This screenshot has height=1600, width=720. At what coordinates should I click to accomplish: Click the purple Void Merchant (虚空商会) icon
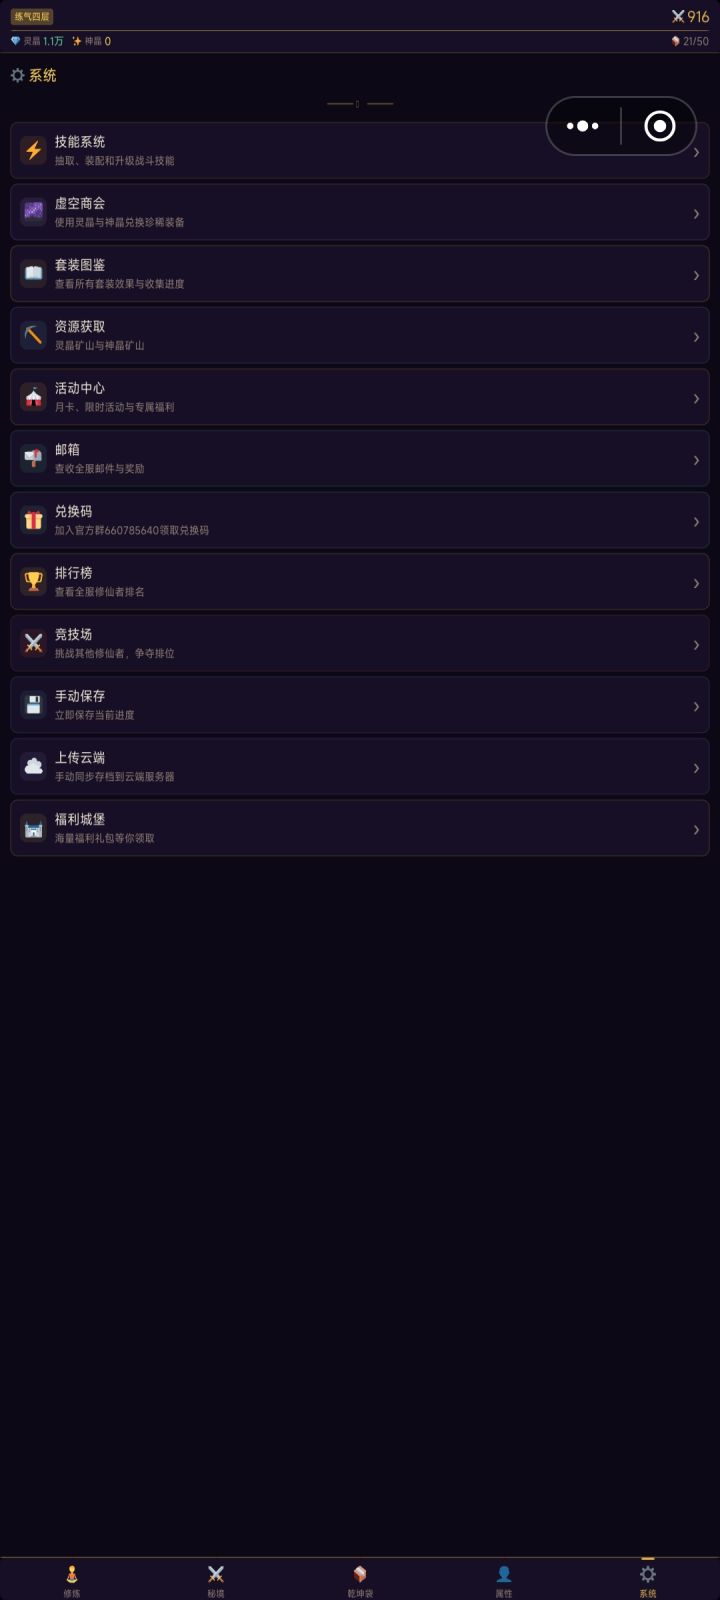(34, 212)
